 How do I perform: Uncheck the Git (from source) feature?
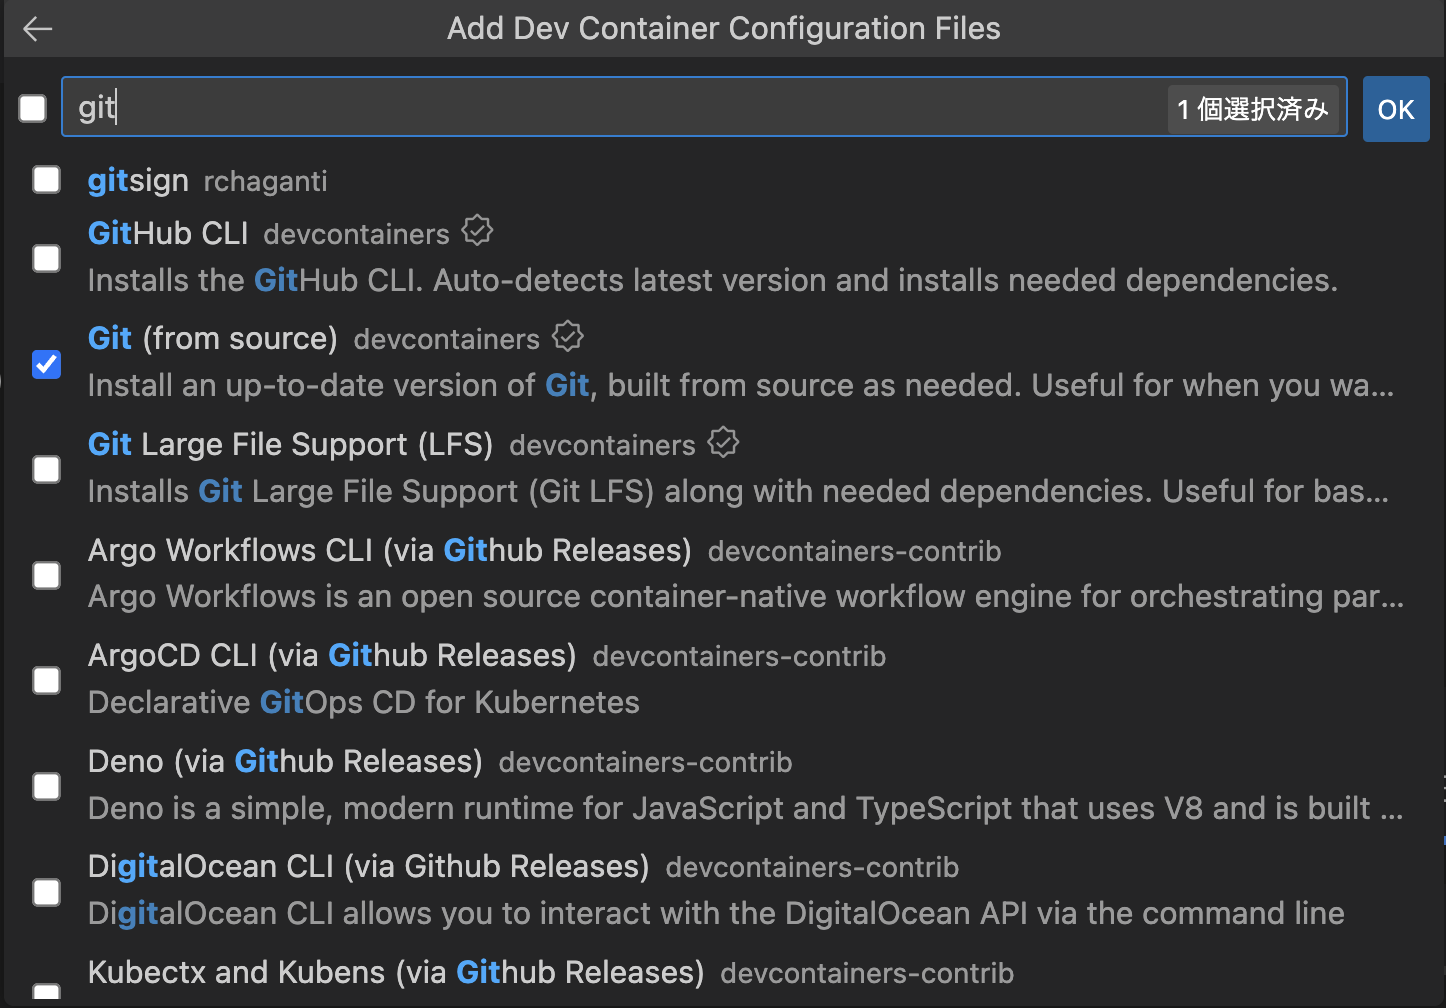(x=46, y=364)
